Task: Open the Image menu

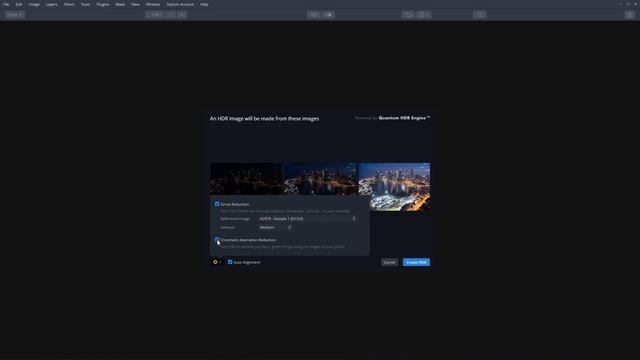Action: [34, 4]
